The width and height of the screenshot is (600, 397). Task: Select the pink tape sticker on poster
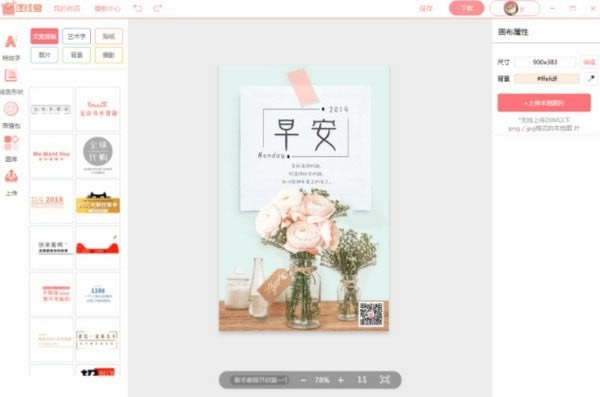303,87
